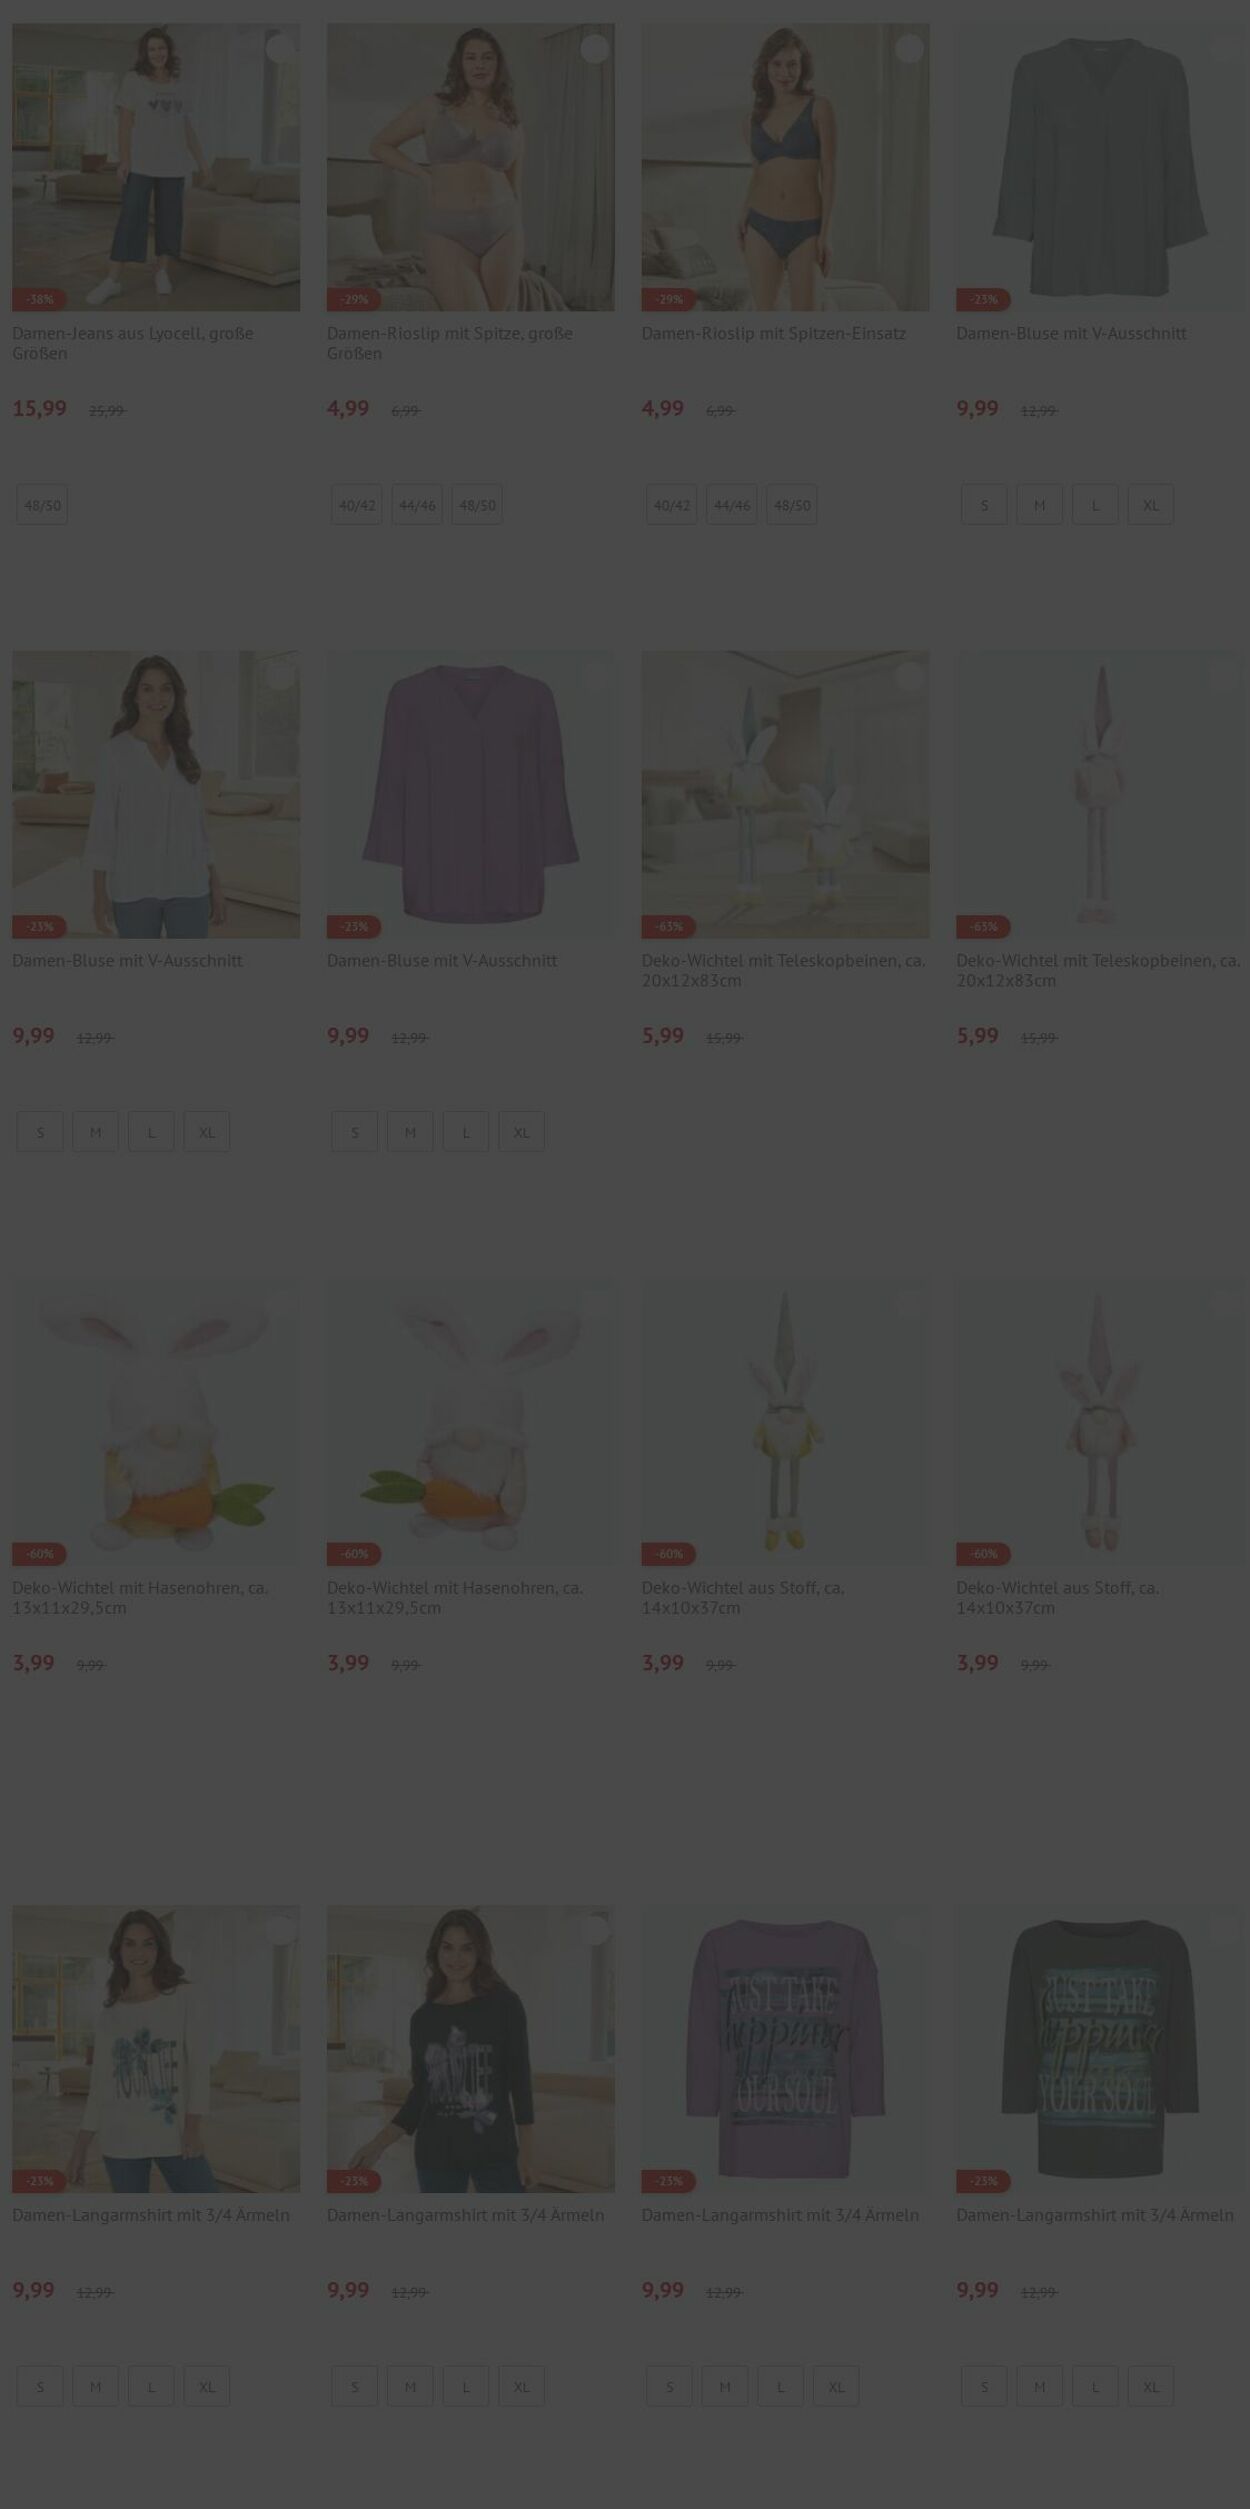Choose size M for purple Damen-Bluse
Image resolution: width=1250 pixels, height=2509 pixels.
click(x=410, y=1132)
